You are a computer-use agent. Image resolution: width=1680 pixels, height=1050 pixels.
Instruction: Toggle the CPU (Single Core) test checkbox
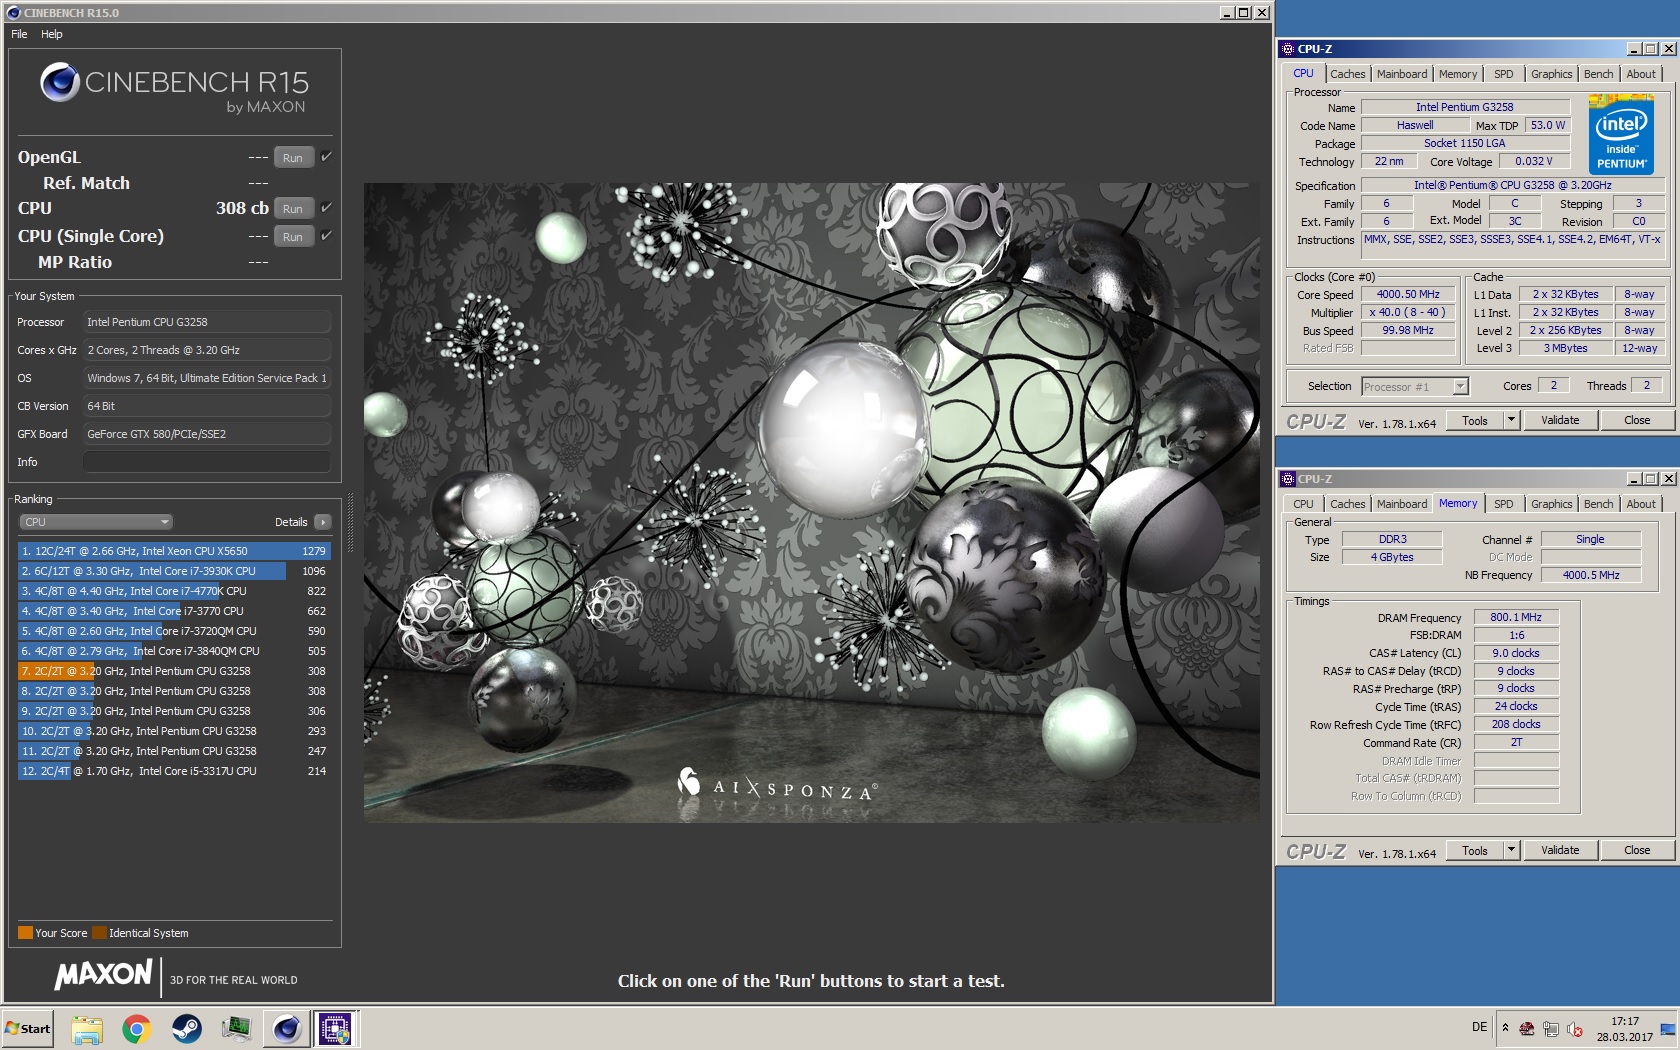(x=326, y=236)
